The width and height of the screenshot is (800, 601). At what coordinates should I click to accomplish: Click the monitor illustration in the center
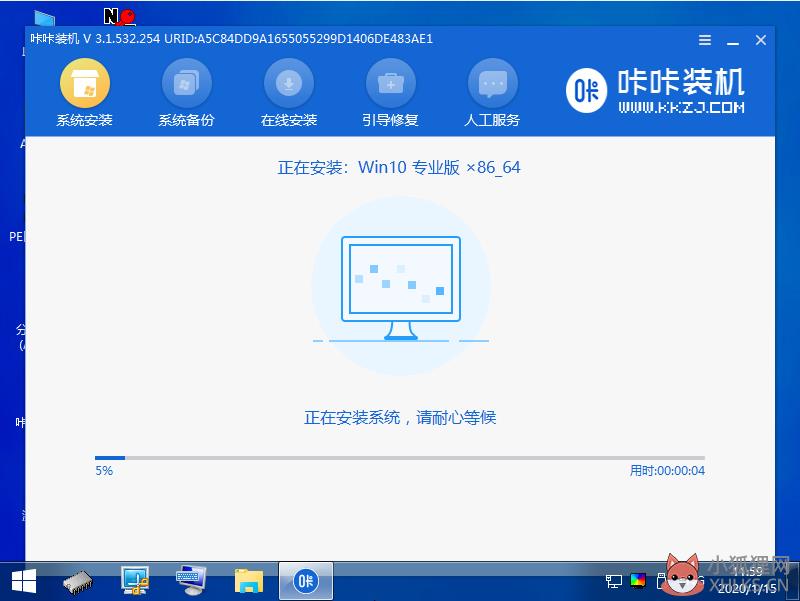click(x=401, y=288)
